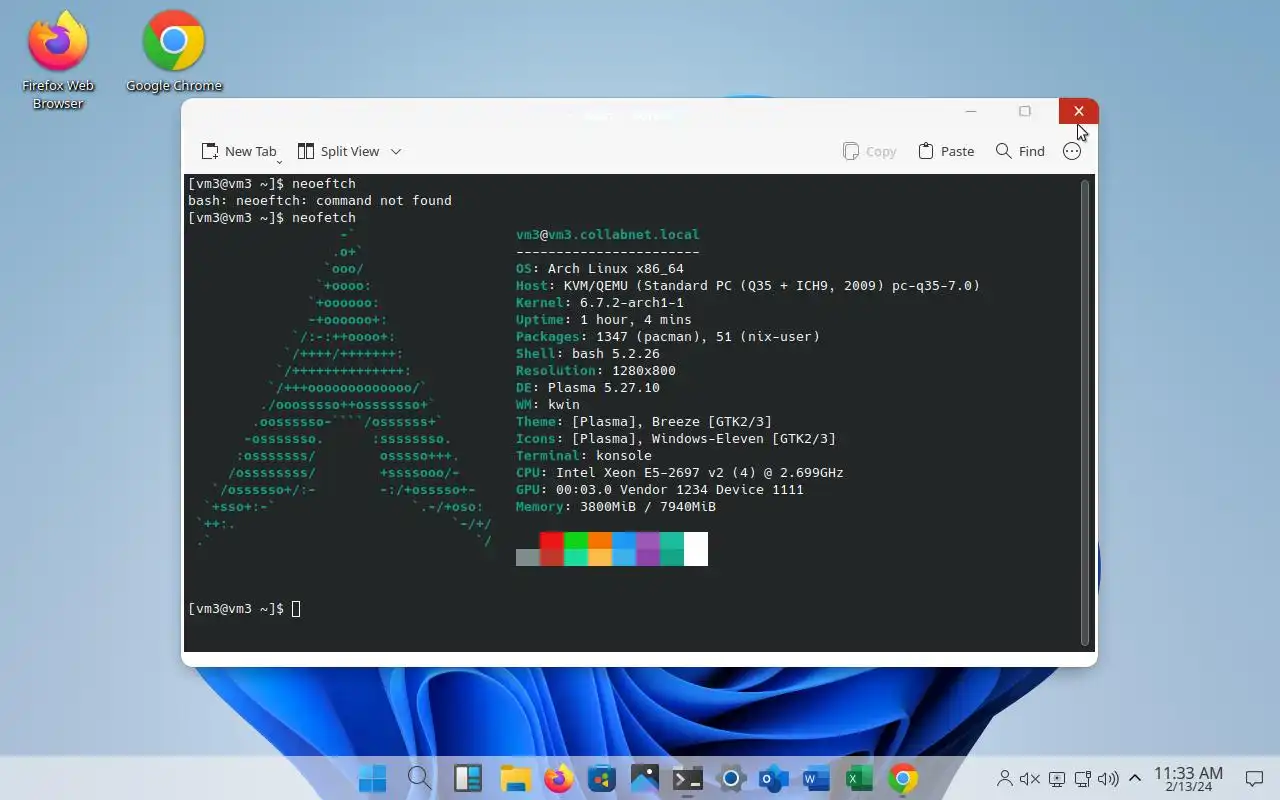Viewport: 1280px width, 800px height.
Task: Click the 'Memory: 3800MiB / 7940MiB' line
Action: click(x=616, y=507)
